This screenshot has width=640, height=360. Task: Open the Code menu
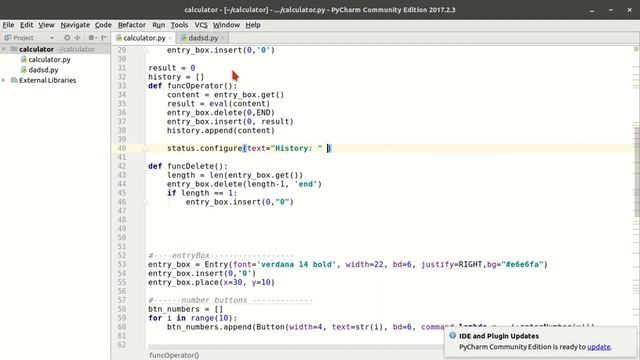tap(103, 25)
